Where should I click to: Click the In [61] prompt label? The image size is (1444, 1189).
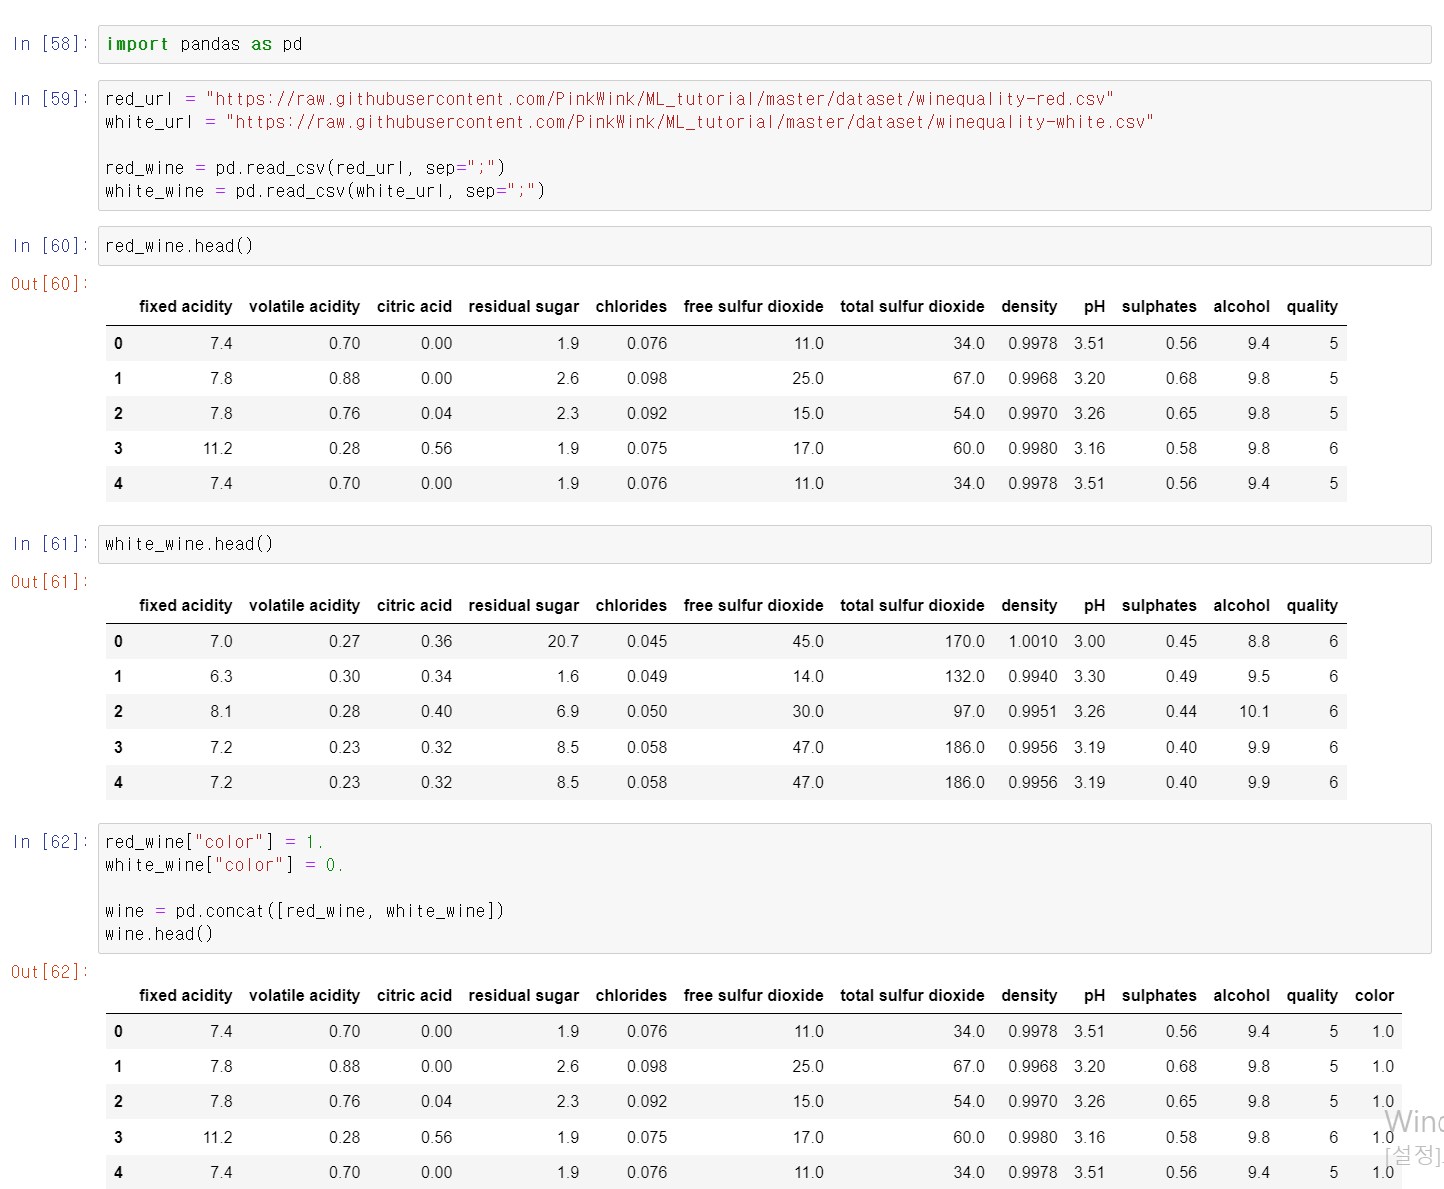(50, 544)
